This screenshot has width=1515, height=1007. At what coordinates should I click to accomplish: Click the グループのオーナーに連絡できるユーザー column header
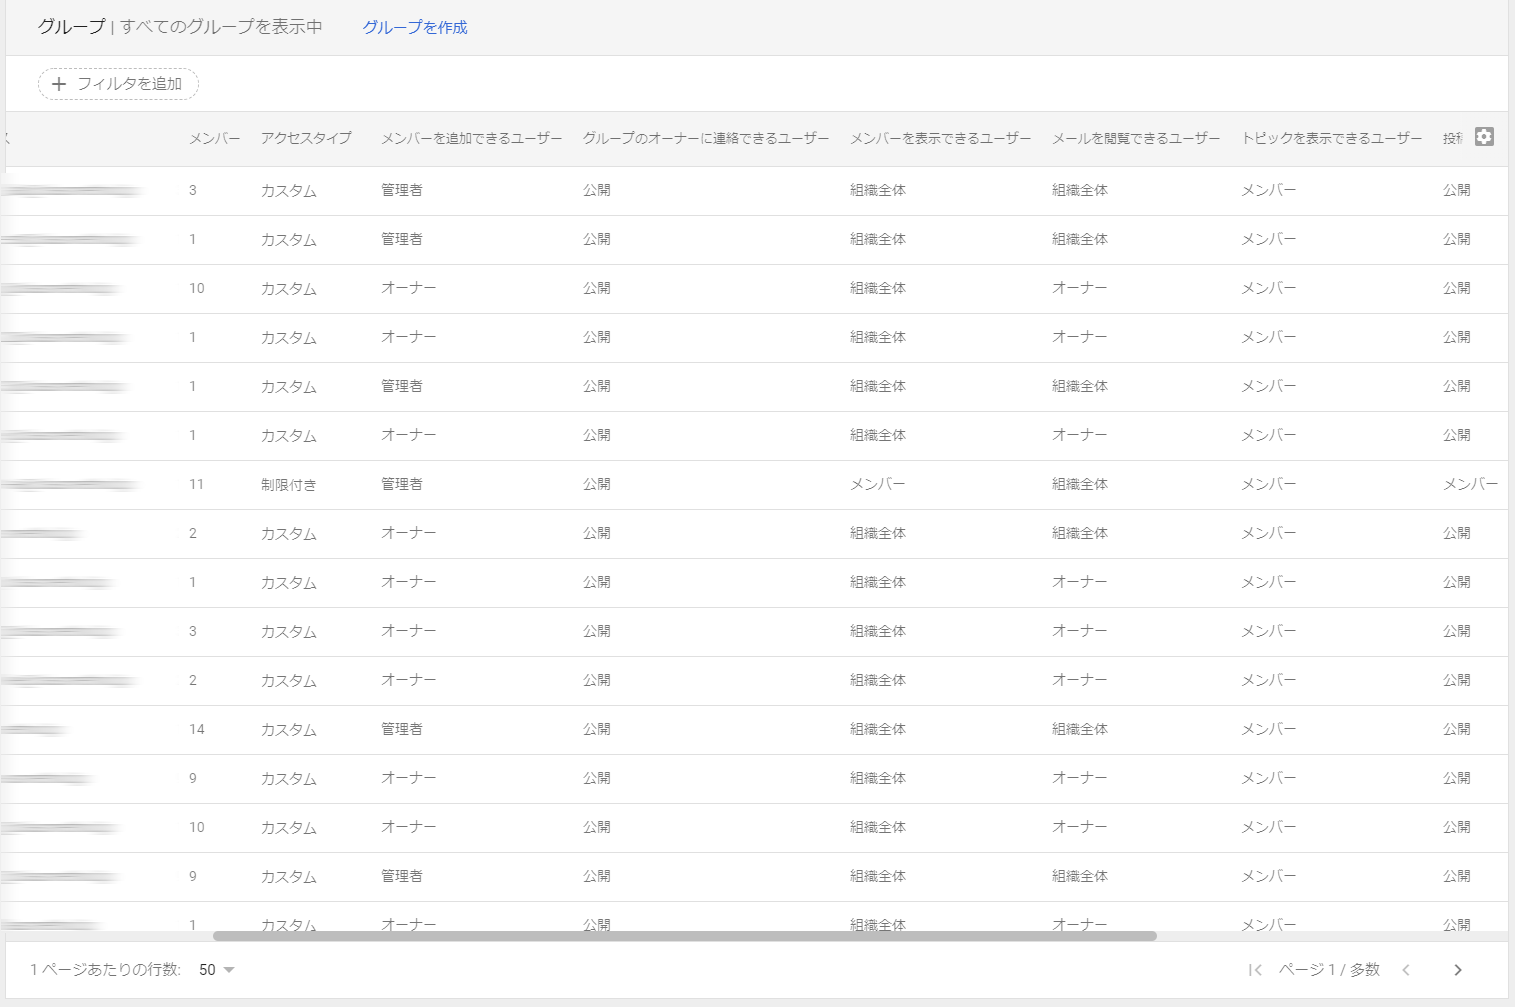705,139
